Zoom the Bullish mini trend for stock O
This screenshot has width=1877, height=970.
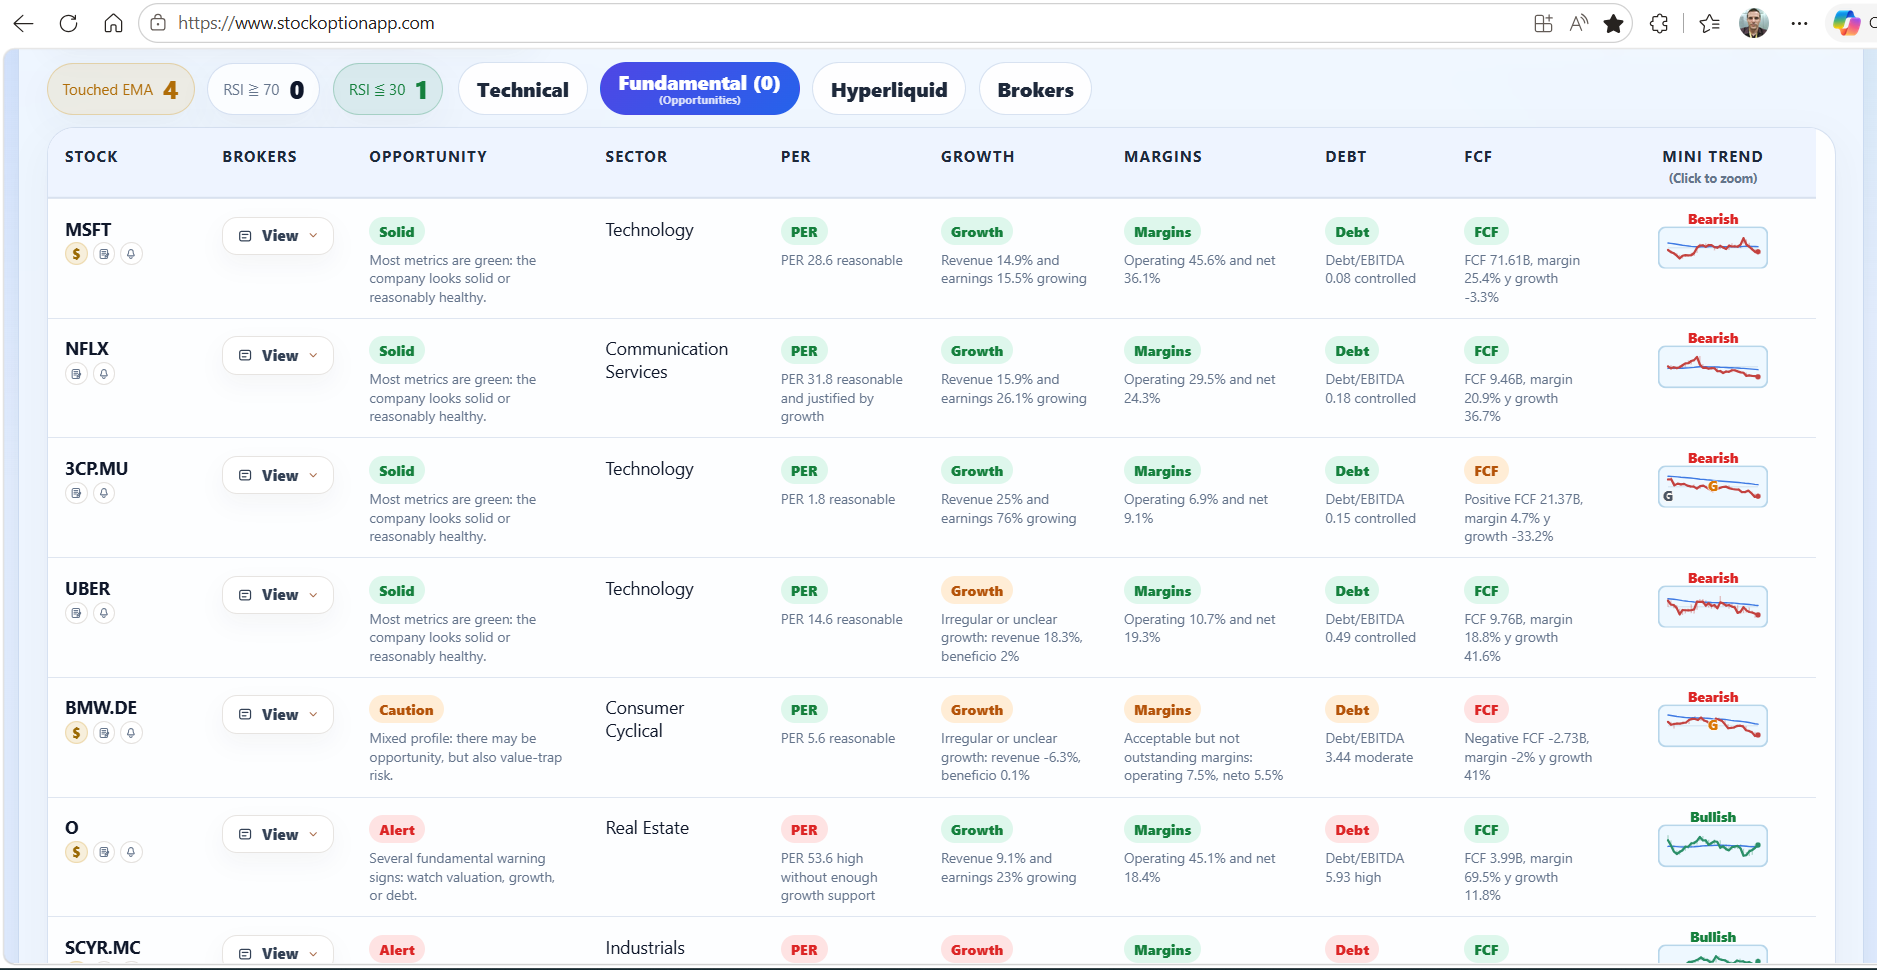(1712, 846)
